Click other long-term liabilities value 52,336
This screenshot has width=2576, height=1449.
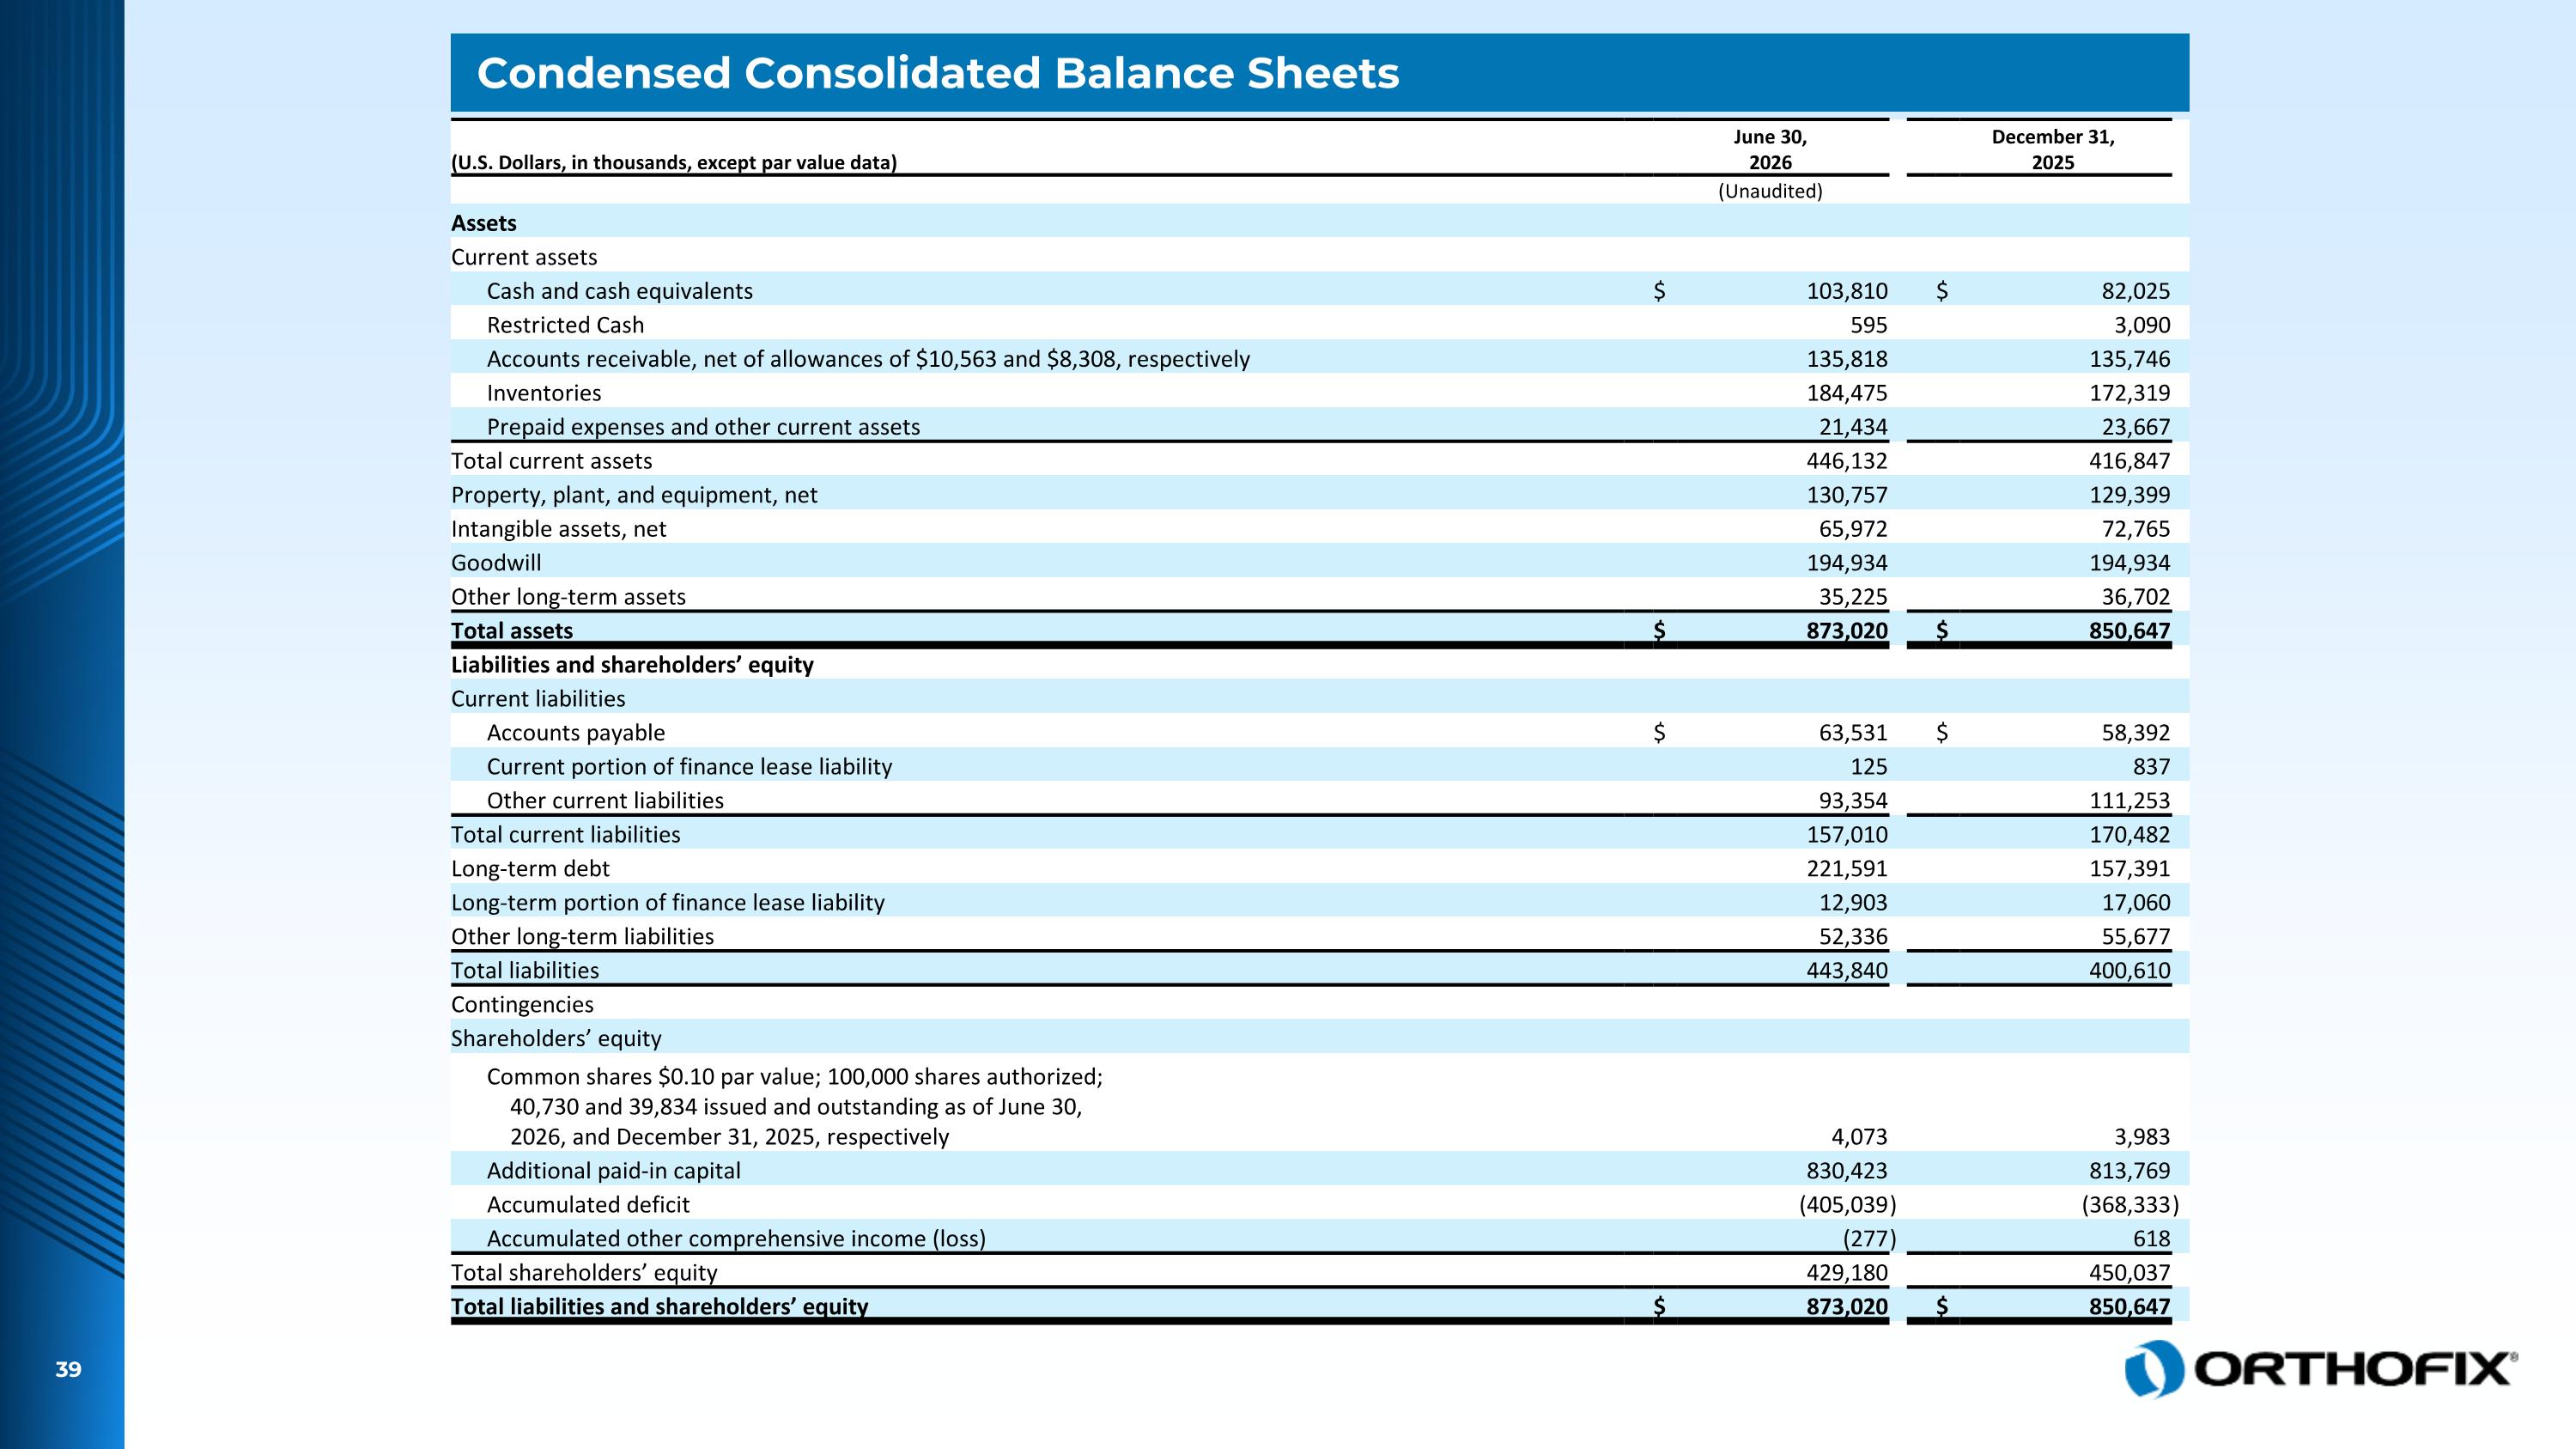[x=1853, y=937]
